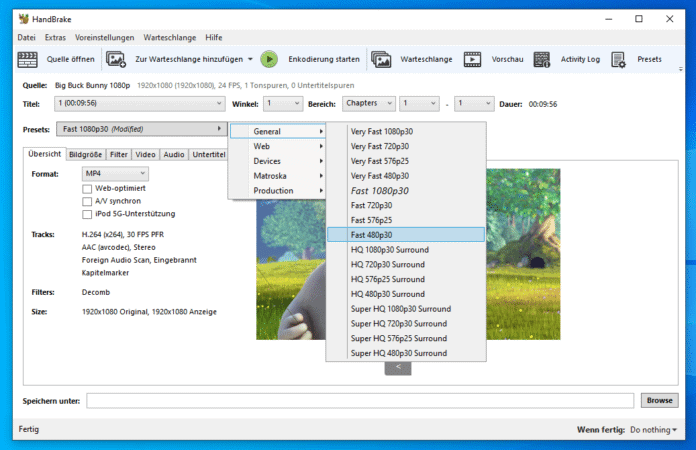Select HQ 480p30 Surround preset

pyautogui.click(x=406, y=294)
